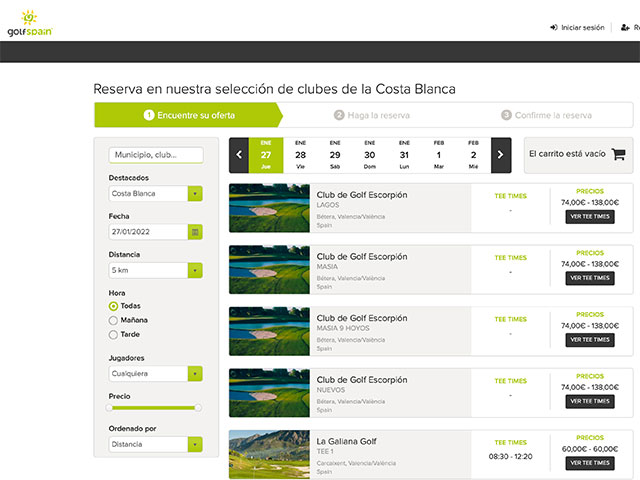Screen dimensions: 640x480
Task: Select the Tarde hour option
Action: (113, 335)
